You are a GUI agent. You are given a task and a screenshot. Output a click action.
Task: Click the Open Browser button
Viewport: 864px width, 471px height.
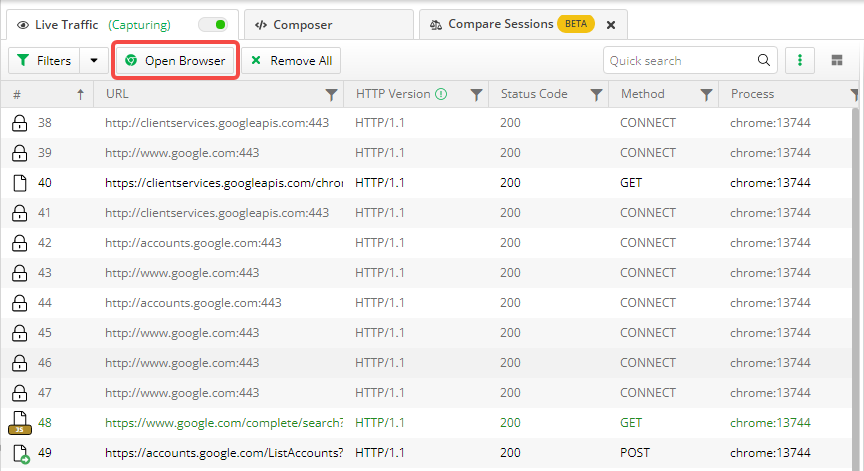(x=175, y=61)
